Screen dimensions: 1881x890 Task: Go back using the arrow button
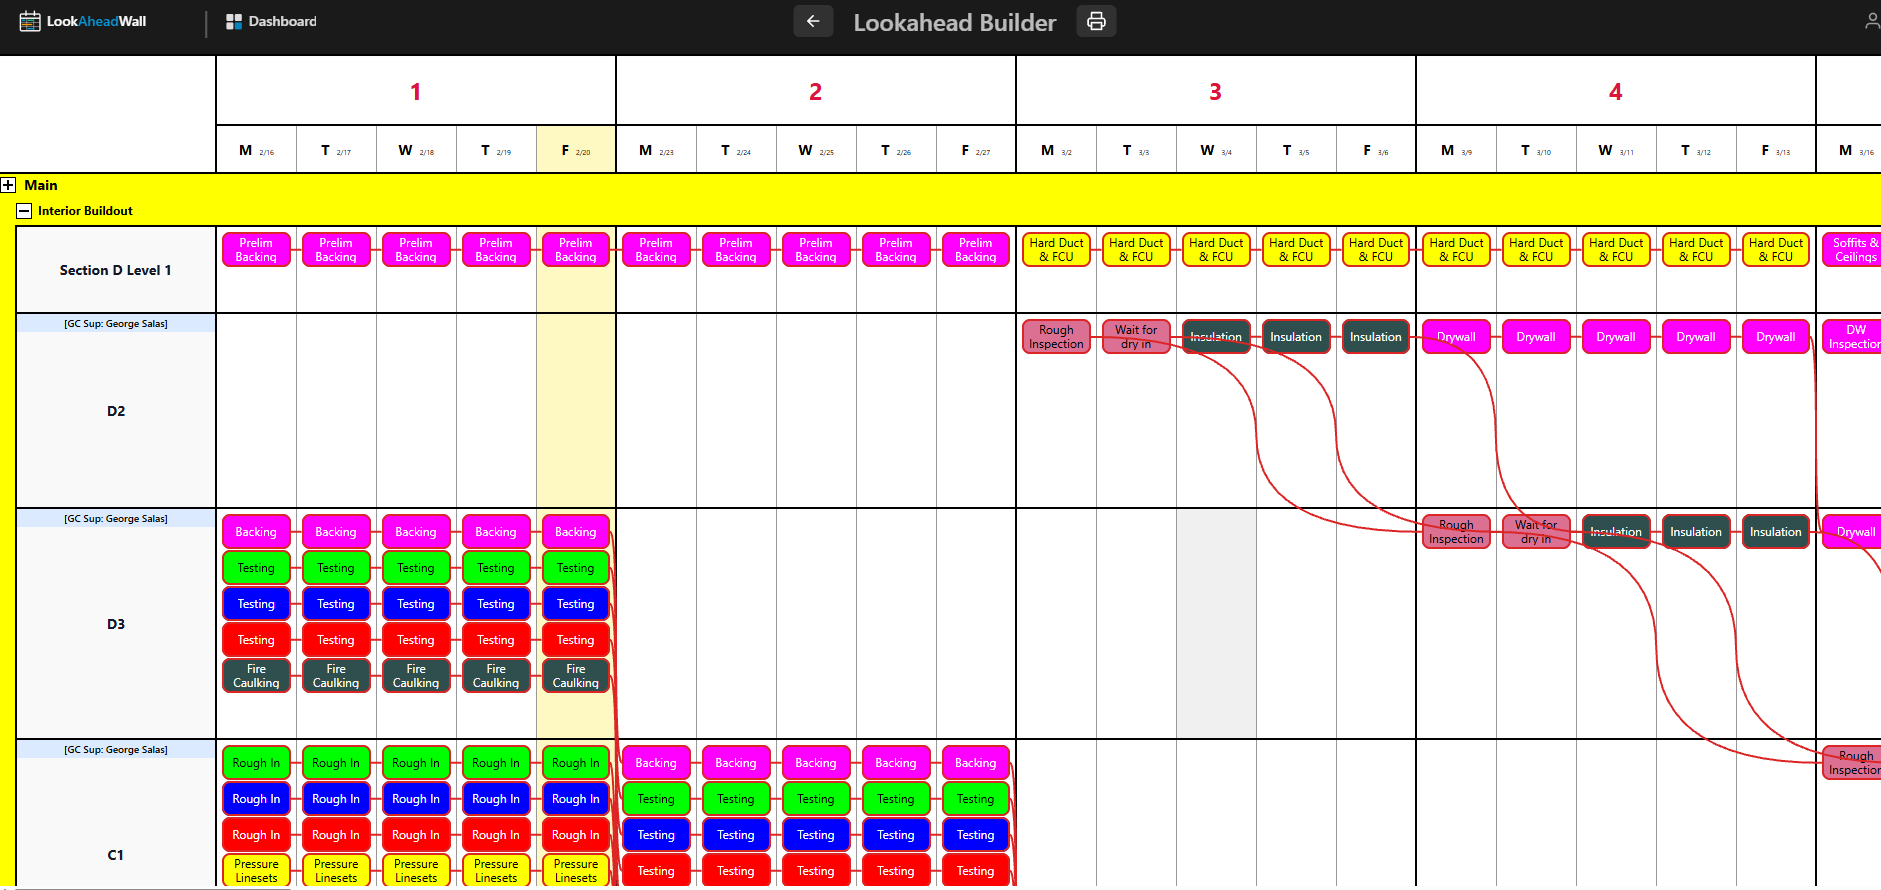813,21
